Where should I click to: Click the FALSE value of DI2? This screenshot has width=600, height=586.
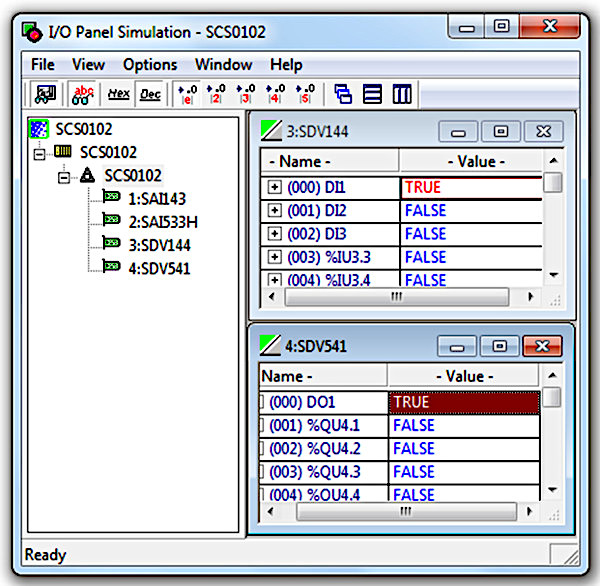(x=471, y=211)
